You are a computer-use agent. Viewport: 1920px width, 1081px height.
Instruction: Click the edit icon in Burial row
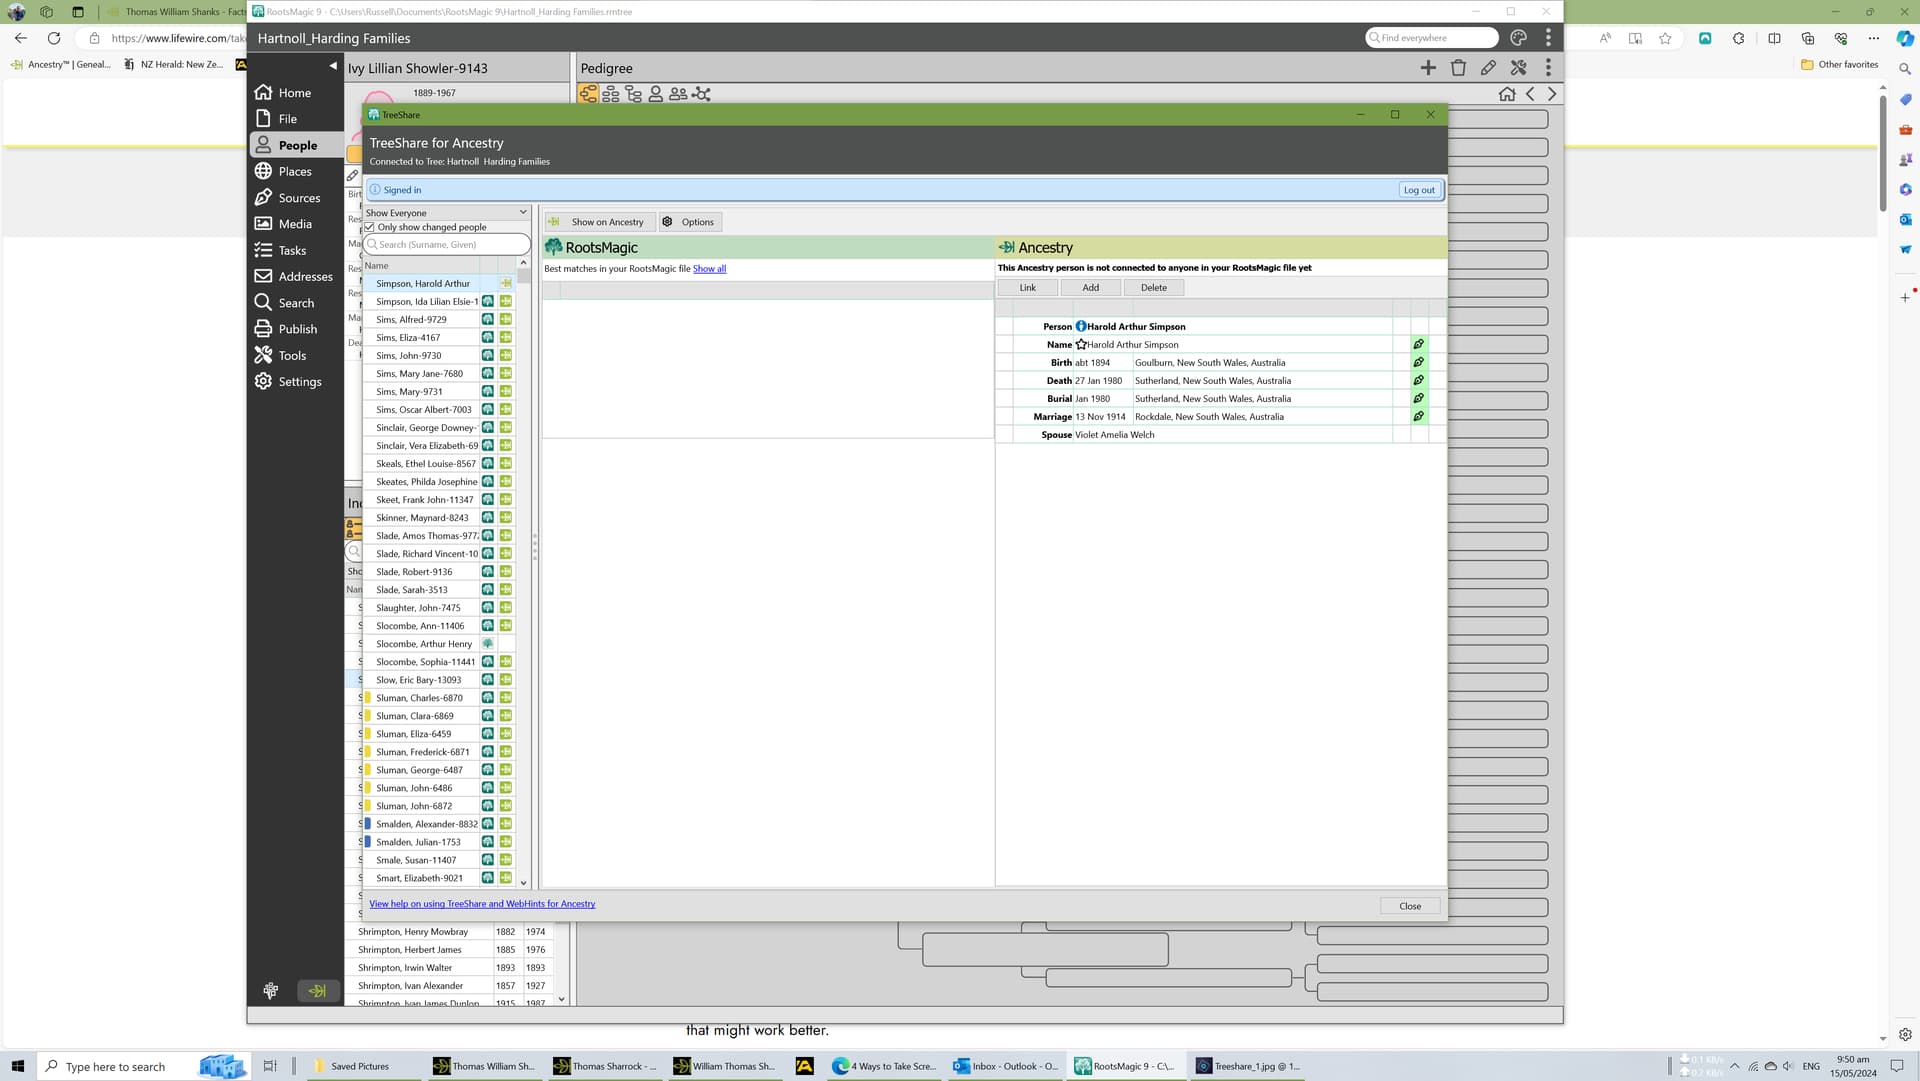point(1418,399)
